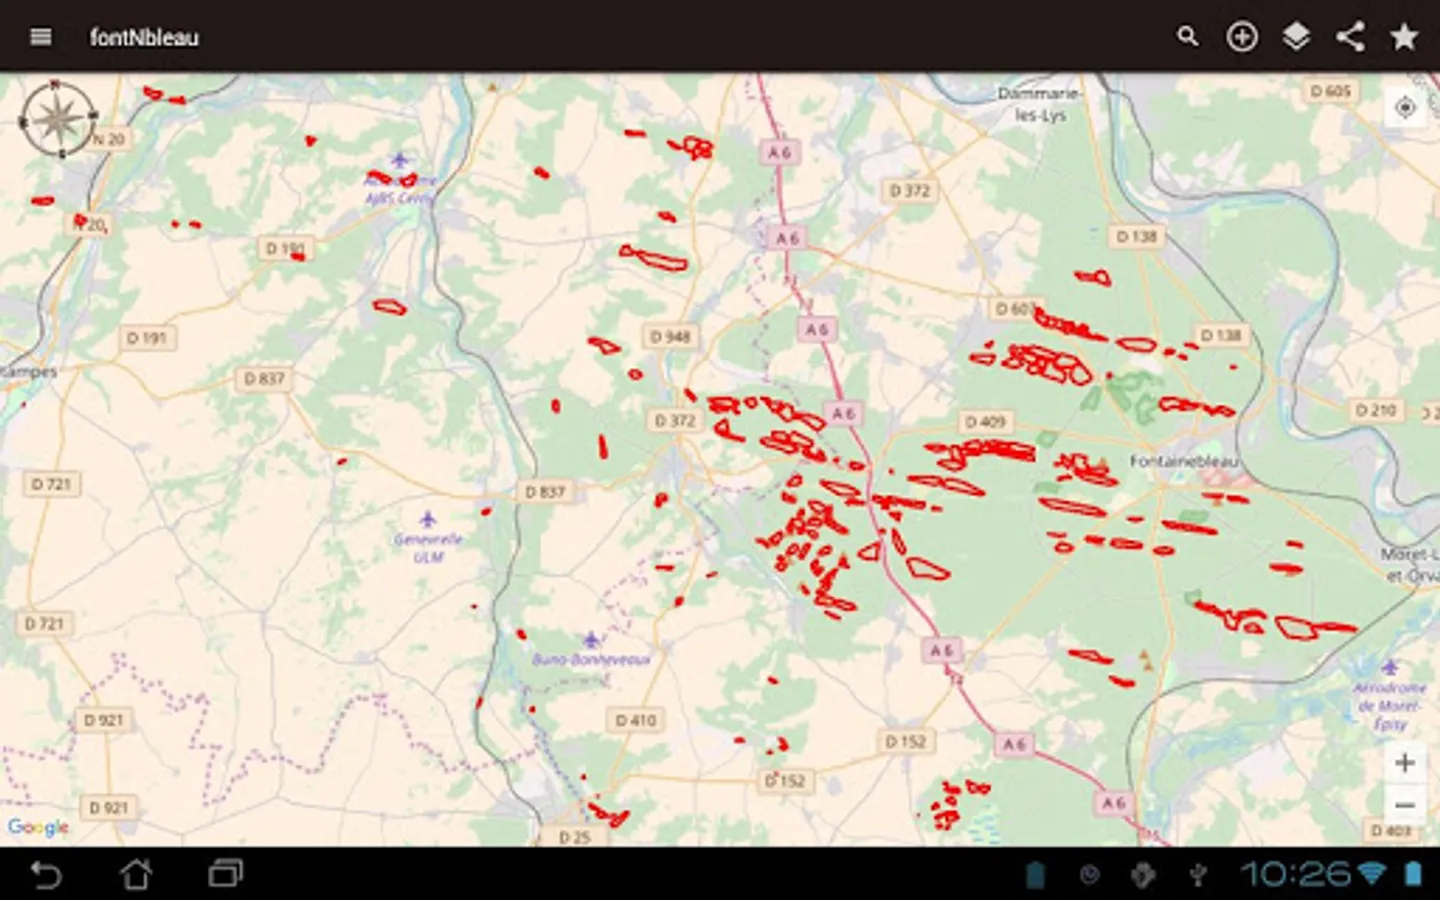1440x900 pixels.
Task: Center map on my location
Action: [1405, 107]
